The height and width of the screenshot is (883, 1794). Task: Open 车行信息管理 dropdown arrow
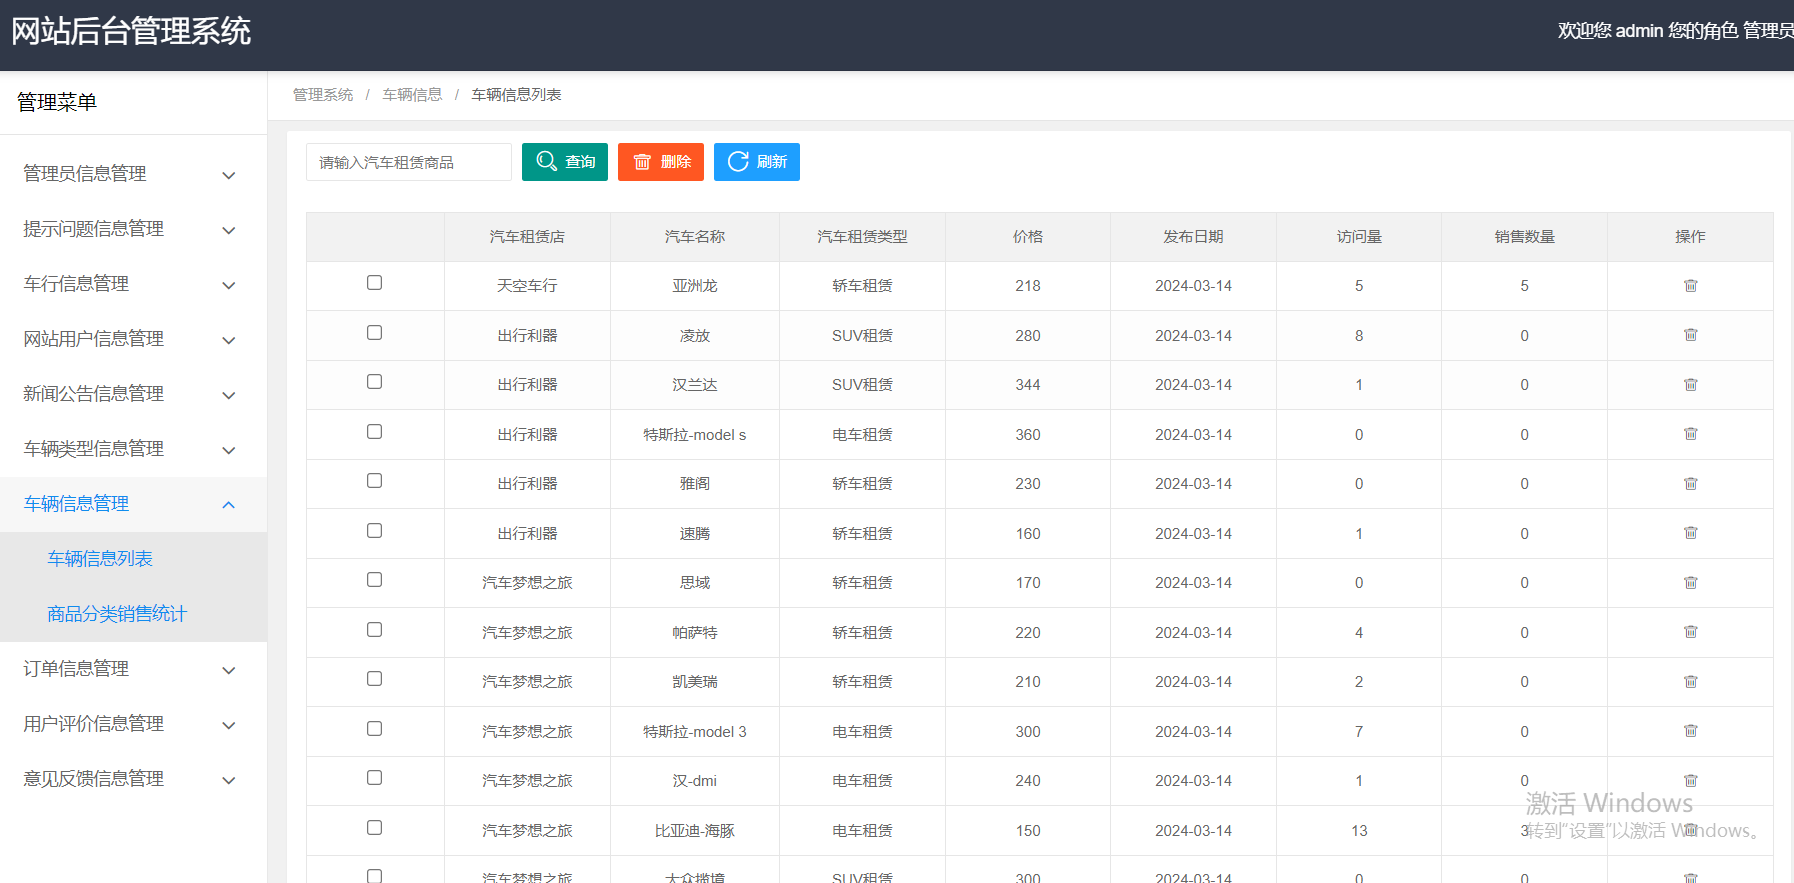coord(229,285)
